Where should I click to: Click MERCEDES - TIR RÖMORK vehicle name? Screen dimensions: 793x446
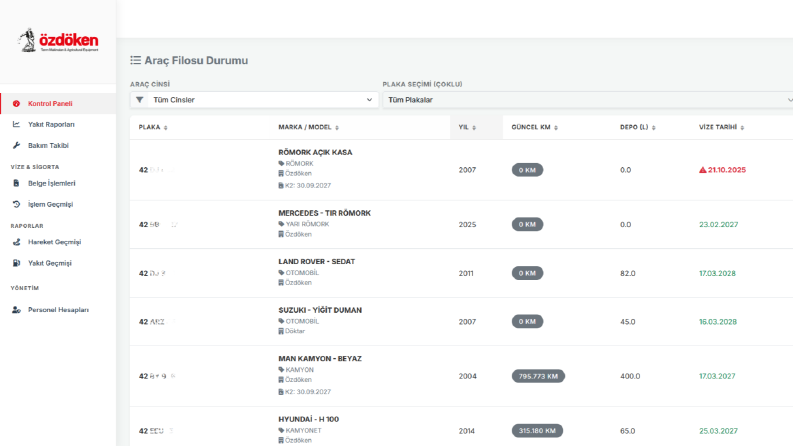[324, 213]
